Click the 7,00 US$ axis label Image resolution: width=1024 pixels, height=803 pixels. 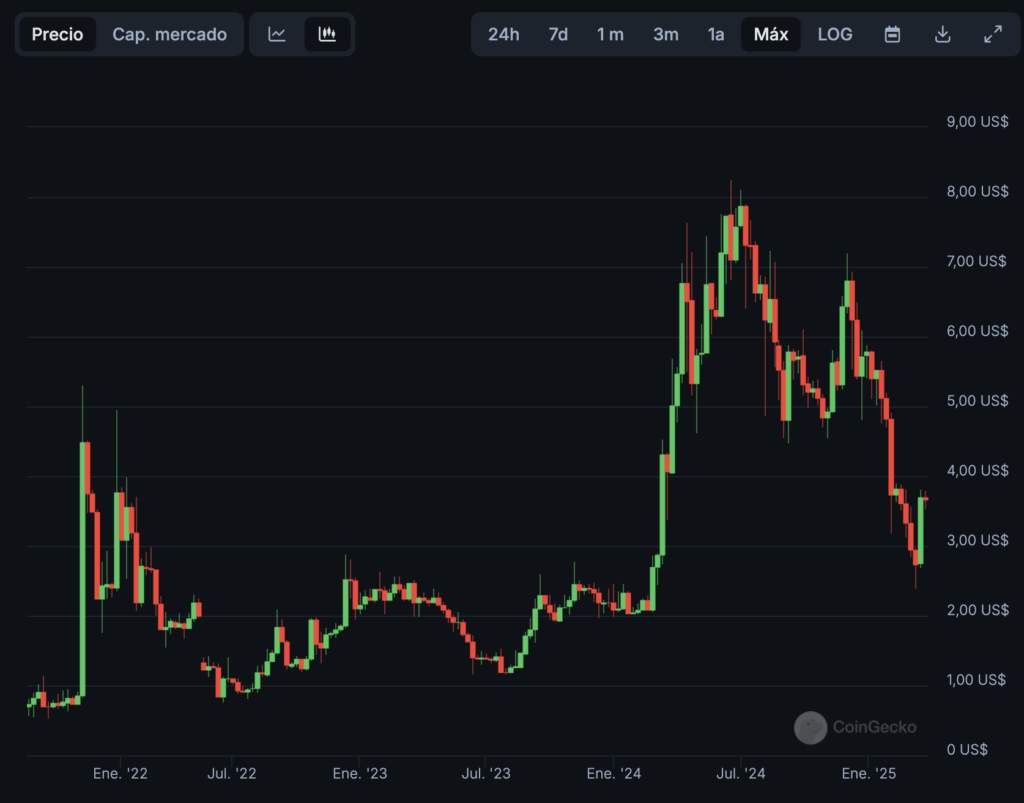[x=976, y=261]
